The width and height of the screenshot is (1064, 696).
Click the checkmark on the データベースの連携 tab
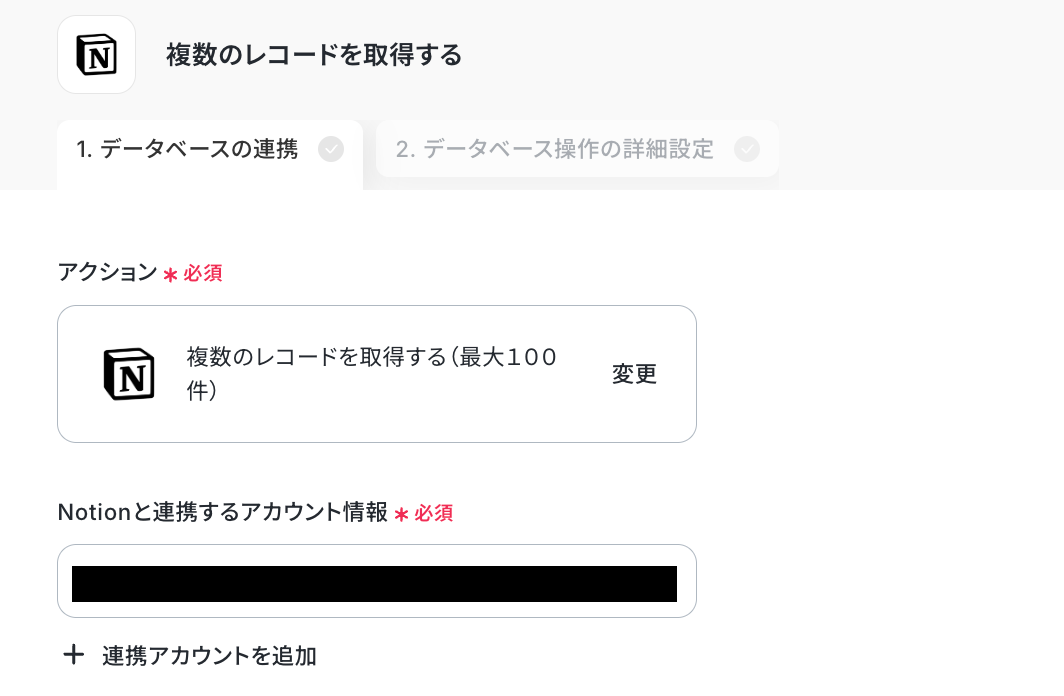(x=331, y=149)
